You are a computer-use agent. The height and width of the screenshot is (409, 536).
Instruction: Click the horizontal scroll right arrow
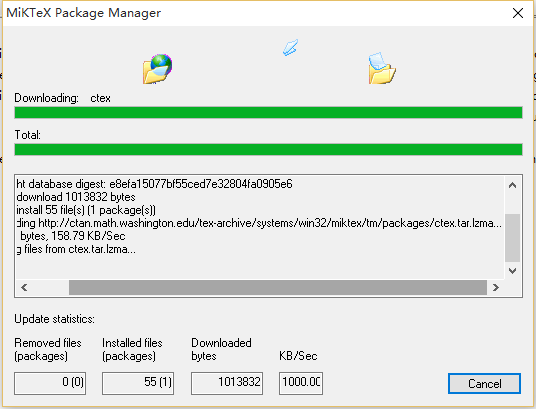(496, 288)
